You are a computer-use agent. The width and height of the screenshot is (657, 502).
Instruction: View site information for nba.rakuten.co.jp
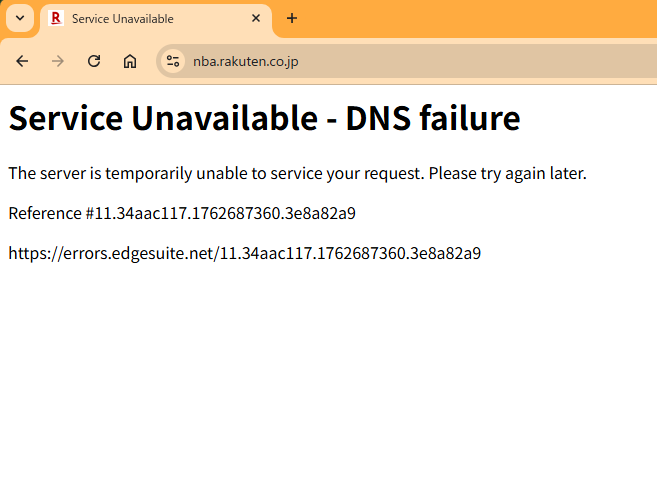pos(173,61)
